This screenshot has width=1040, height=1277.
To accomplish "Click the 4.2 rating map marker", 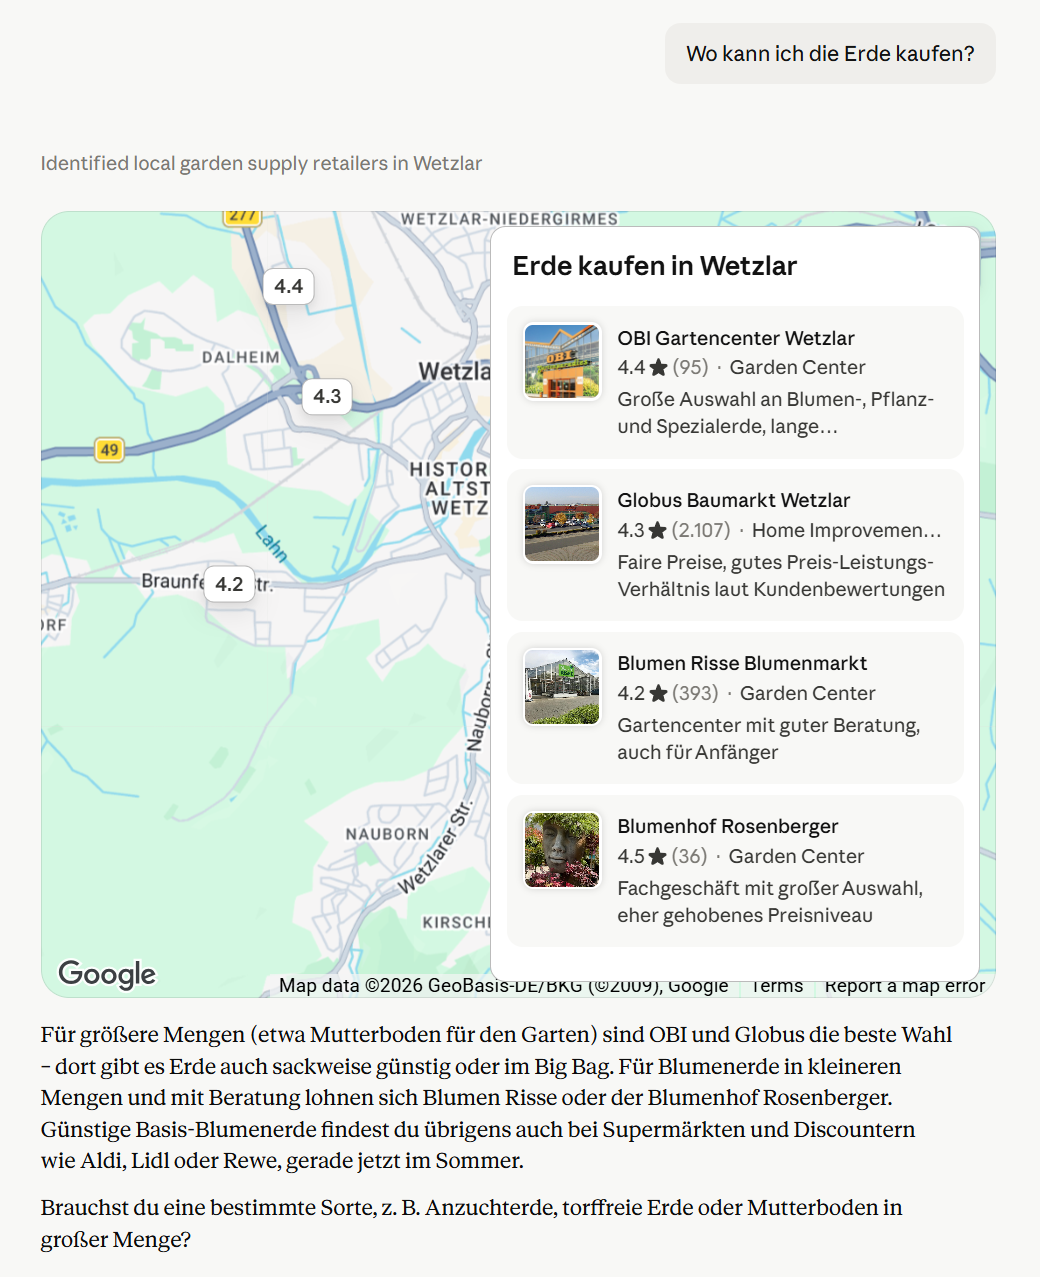I will point(229,584).
